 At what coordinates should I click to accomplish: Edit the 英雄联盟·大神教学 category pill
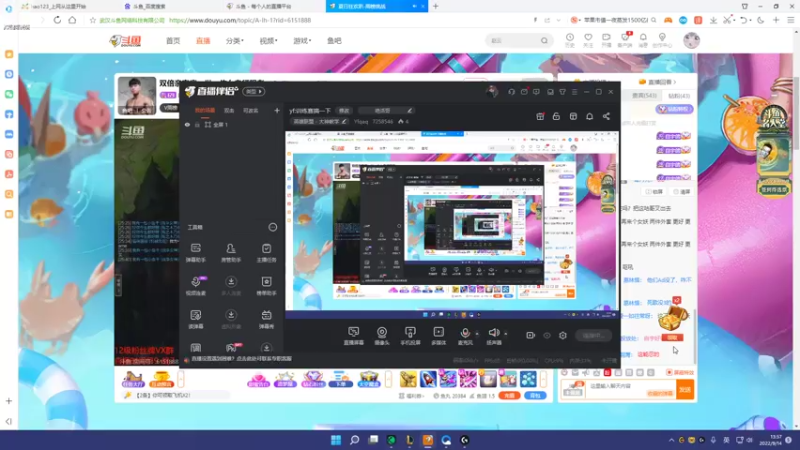(x=319, y=121)
